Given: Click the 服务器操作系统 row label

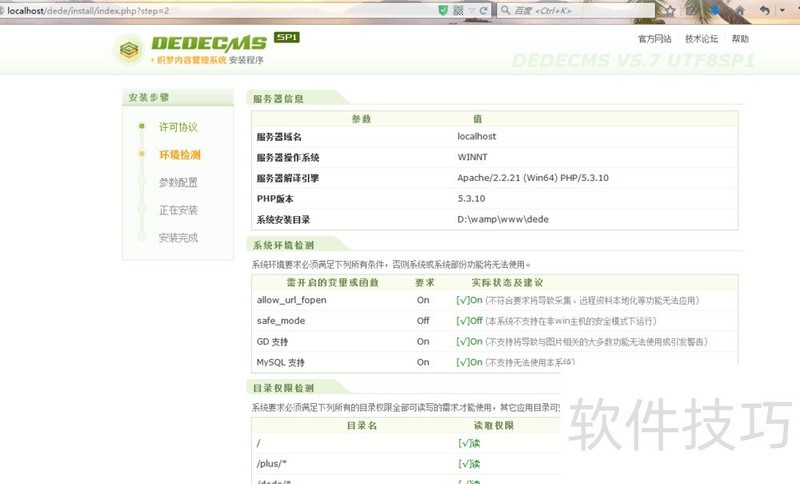Looking at the screenshot, I should click(x=288, y=158).
